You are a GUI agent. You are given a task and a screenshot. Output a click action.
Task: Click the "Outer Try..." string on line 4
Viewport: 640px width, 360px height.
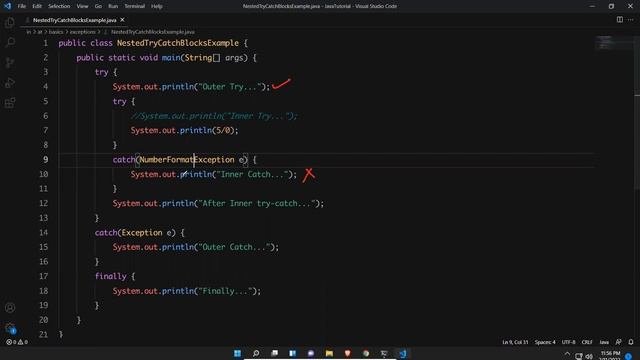pos(229,87)
